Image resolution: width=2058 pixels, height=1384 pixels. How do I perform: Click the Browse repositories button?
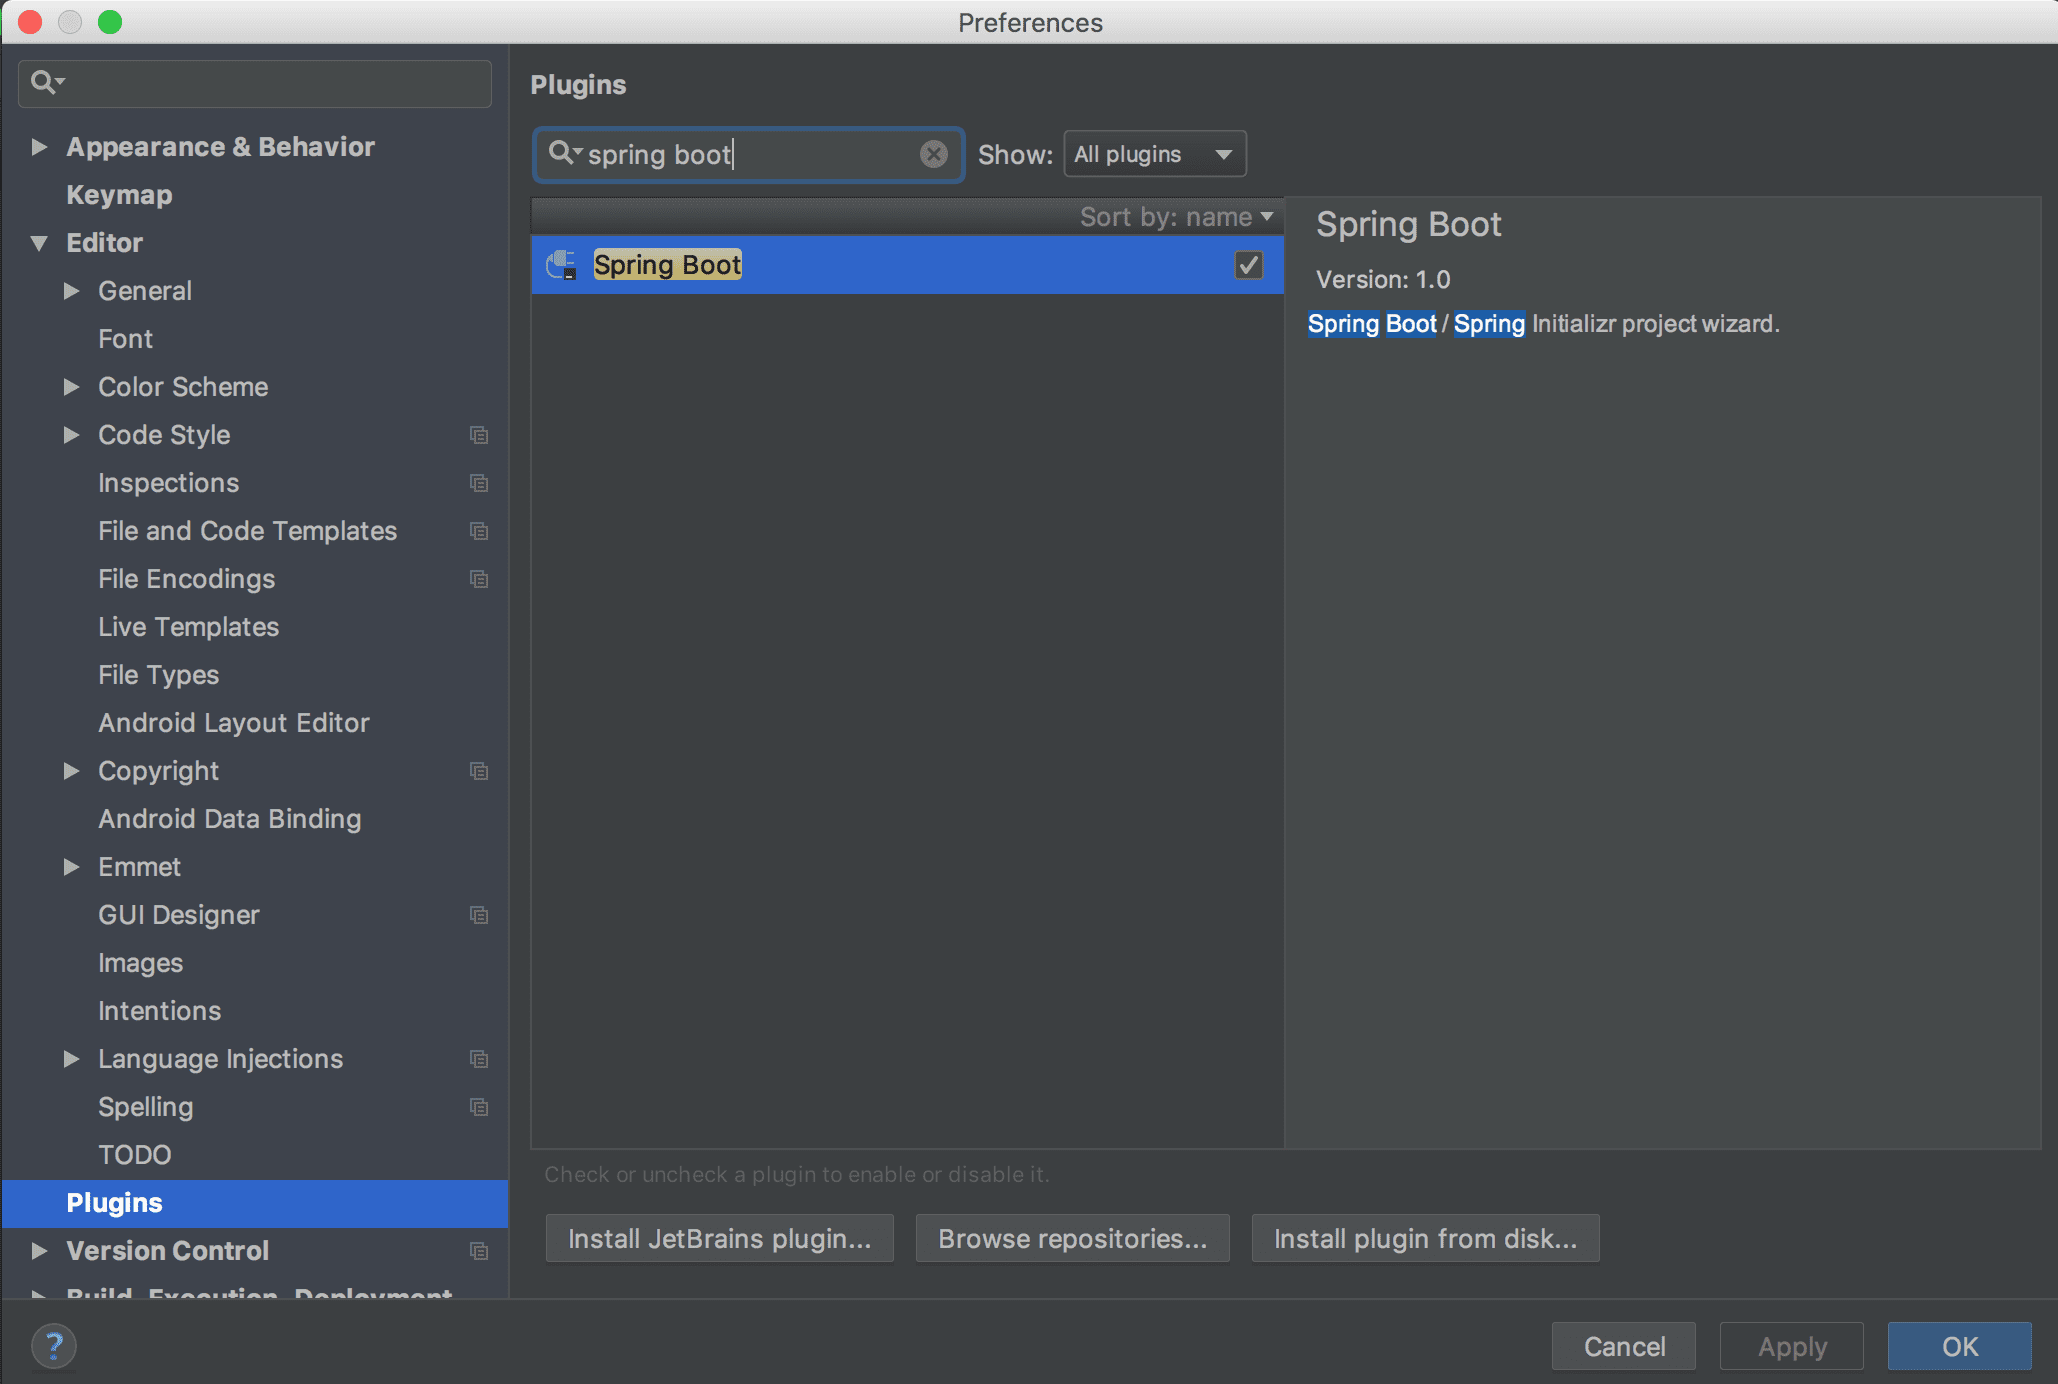[1072, 1238]
